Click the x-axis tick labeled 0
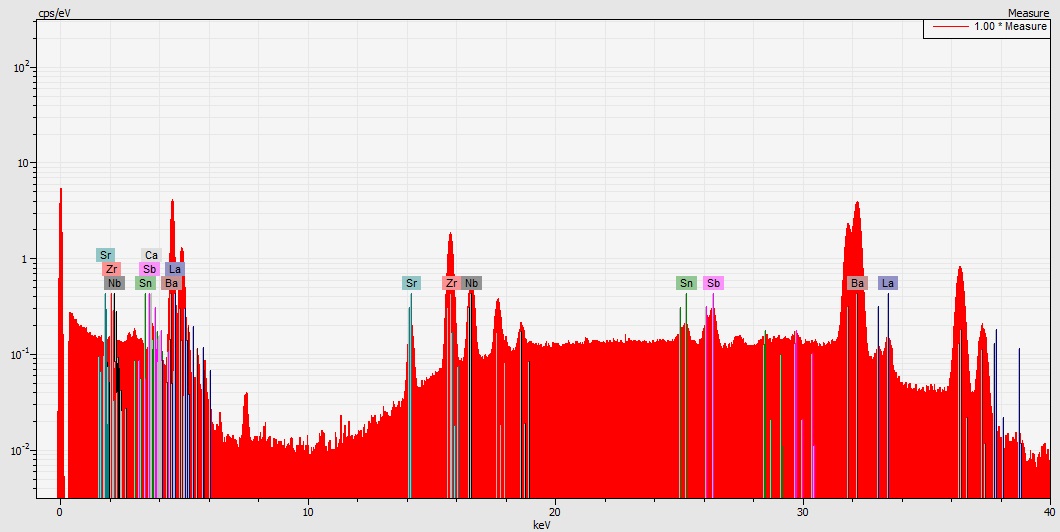 [x=60, y=511]
